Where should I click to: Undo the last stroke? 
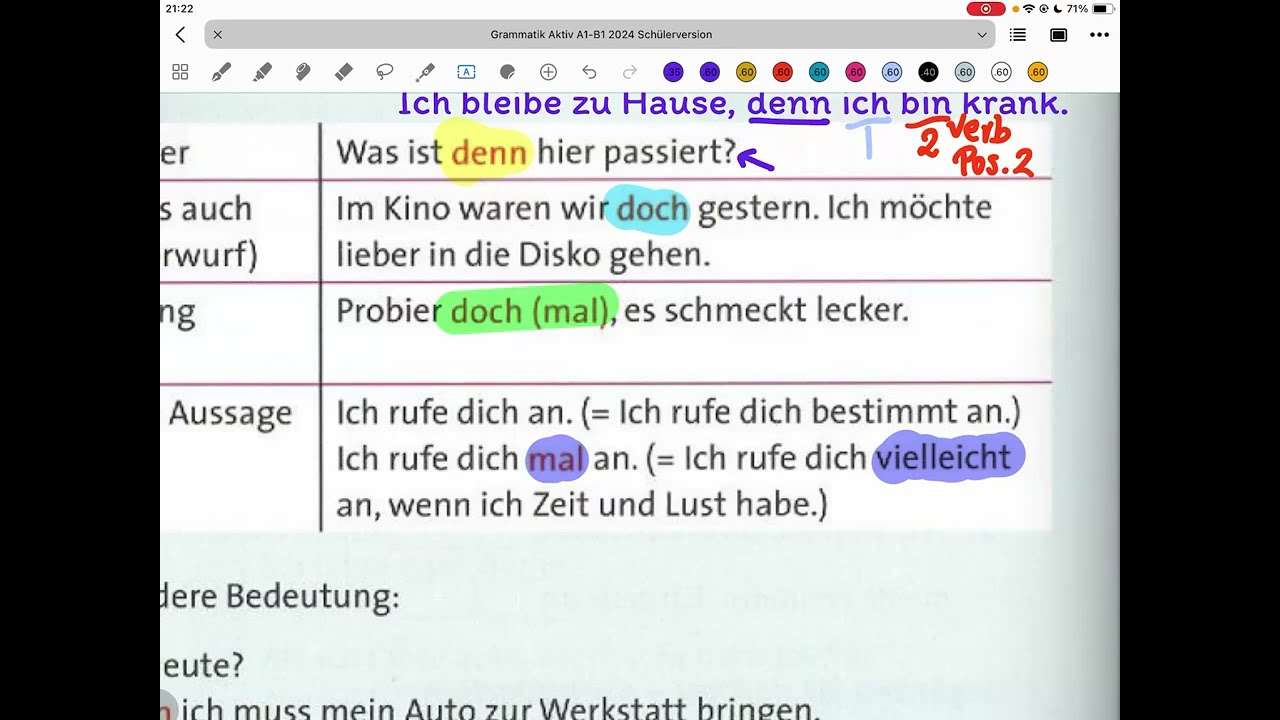(x=589, y=72)
